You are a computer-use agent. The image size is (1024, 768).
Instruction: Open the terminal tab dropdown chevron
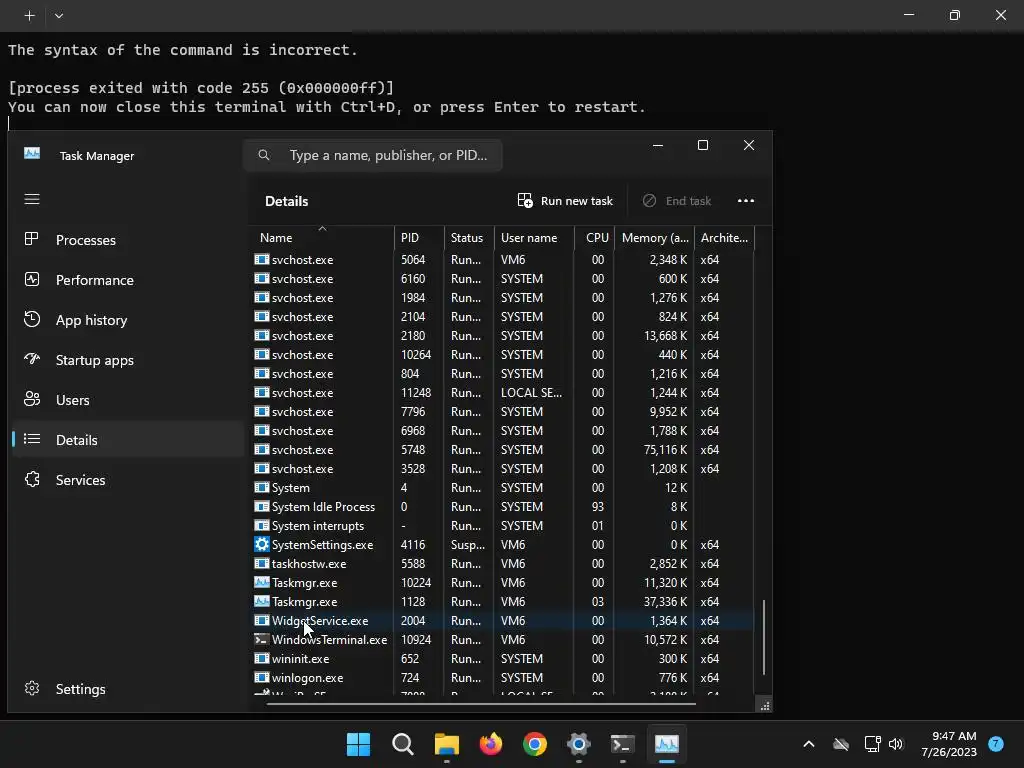(x=59, y=15)
